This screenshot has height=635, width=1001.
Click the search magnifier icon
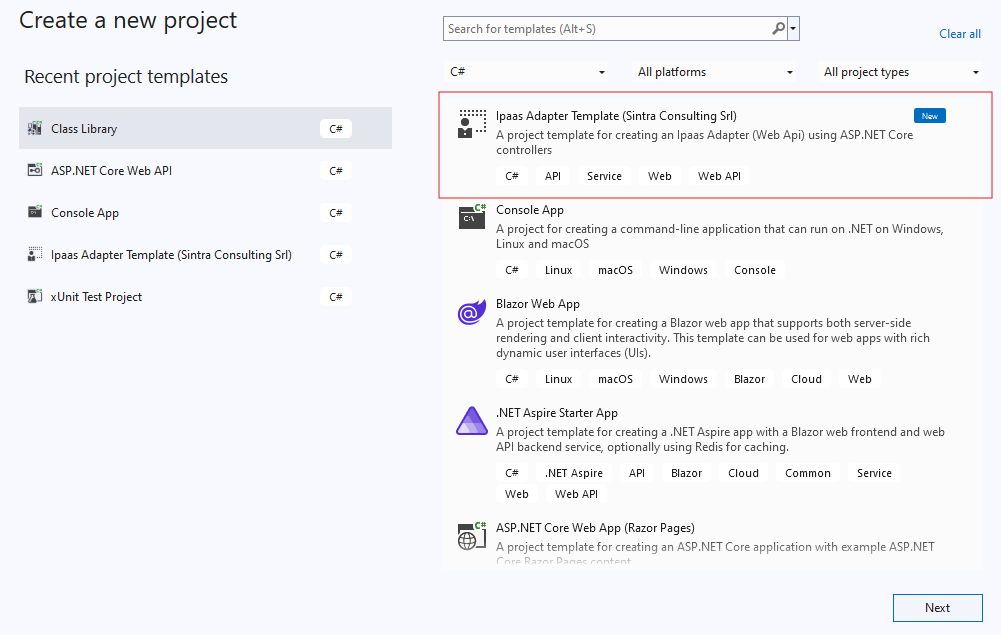point(777,29)
